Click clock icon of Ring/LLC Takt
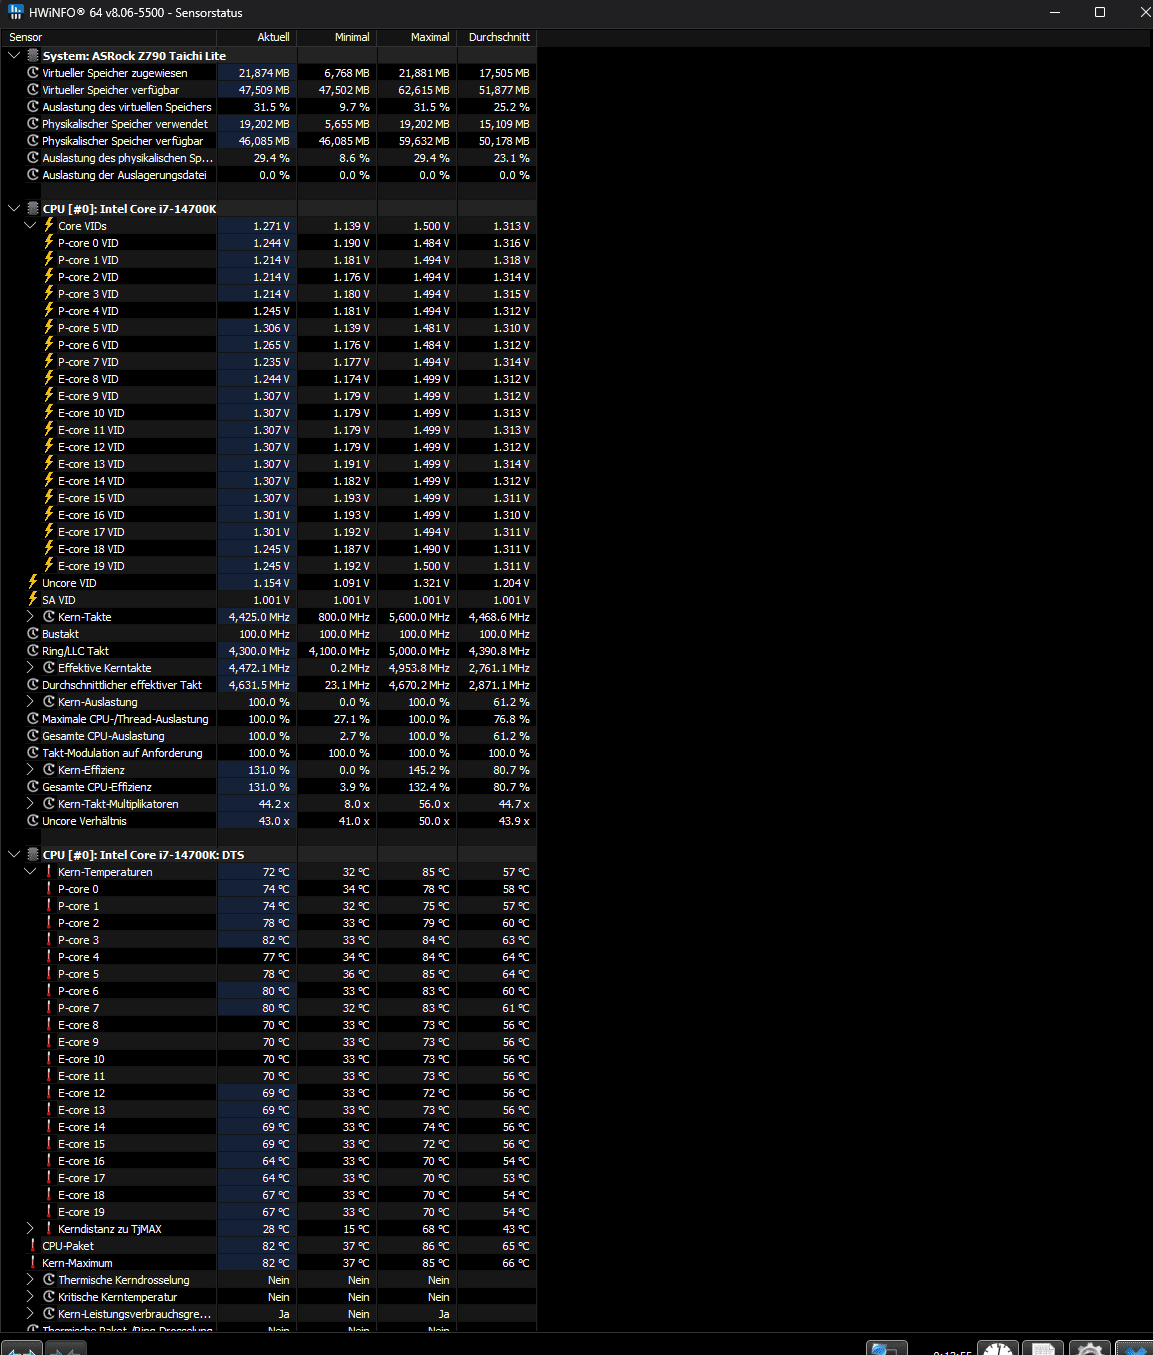Image resolution: width=1153 pixels, height=1355 pixels. [x=33, y=651]
